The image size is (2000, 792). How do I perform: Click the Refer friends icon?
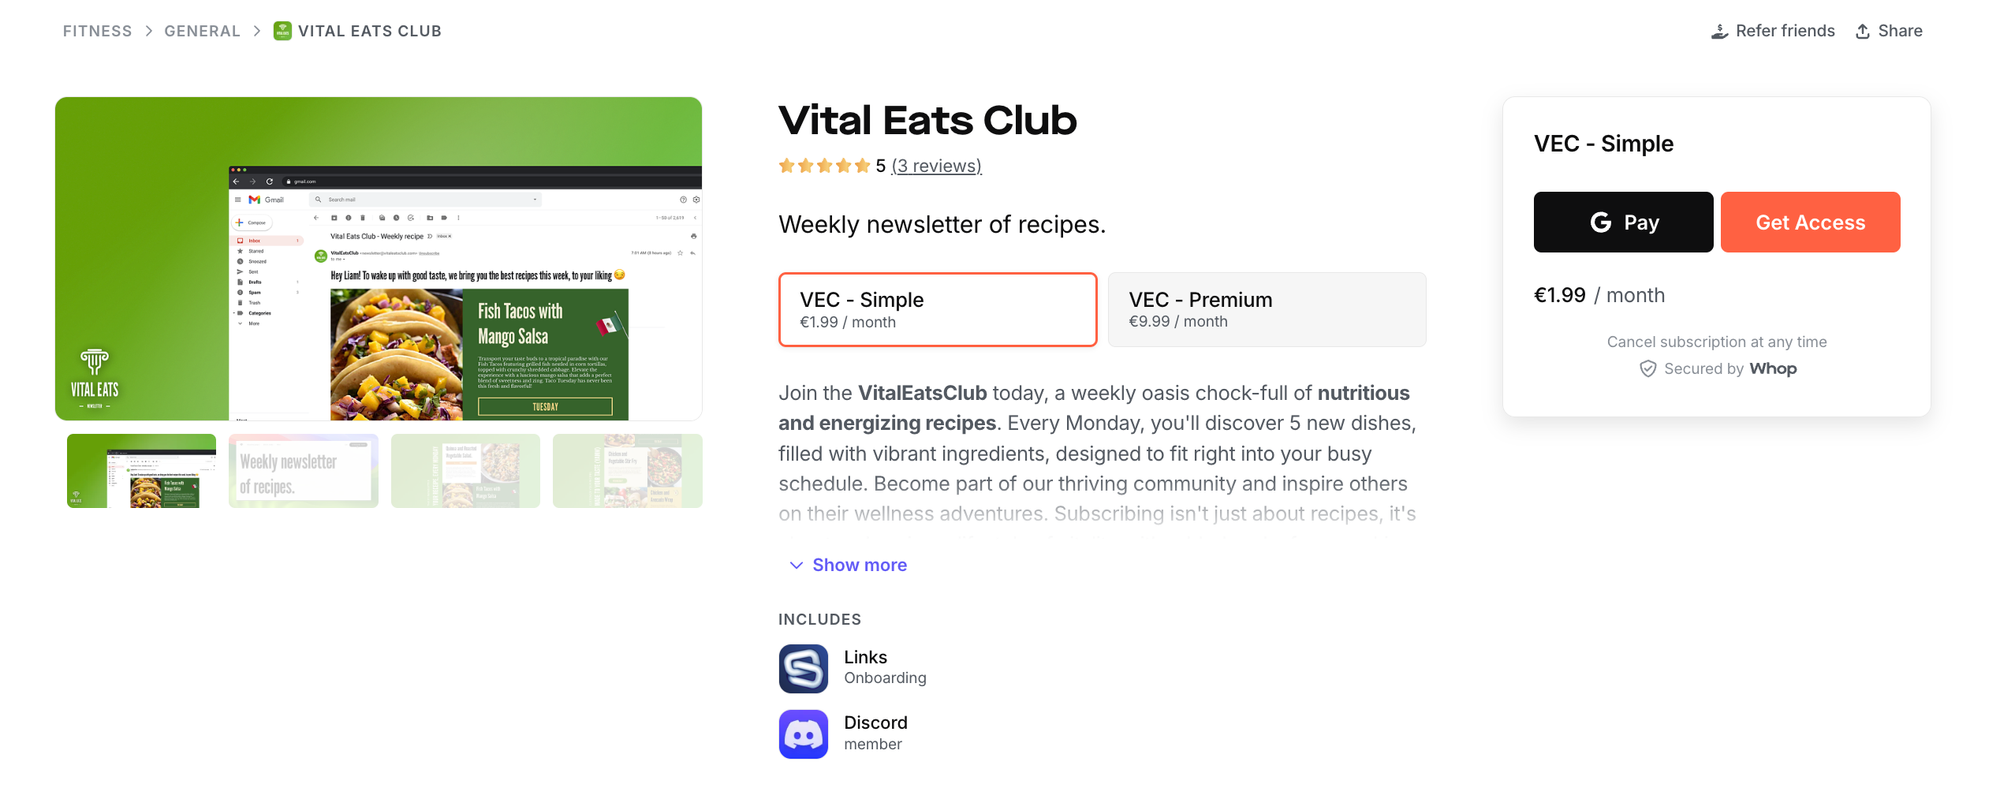(x=1720, y=31)
